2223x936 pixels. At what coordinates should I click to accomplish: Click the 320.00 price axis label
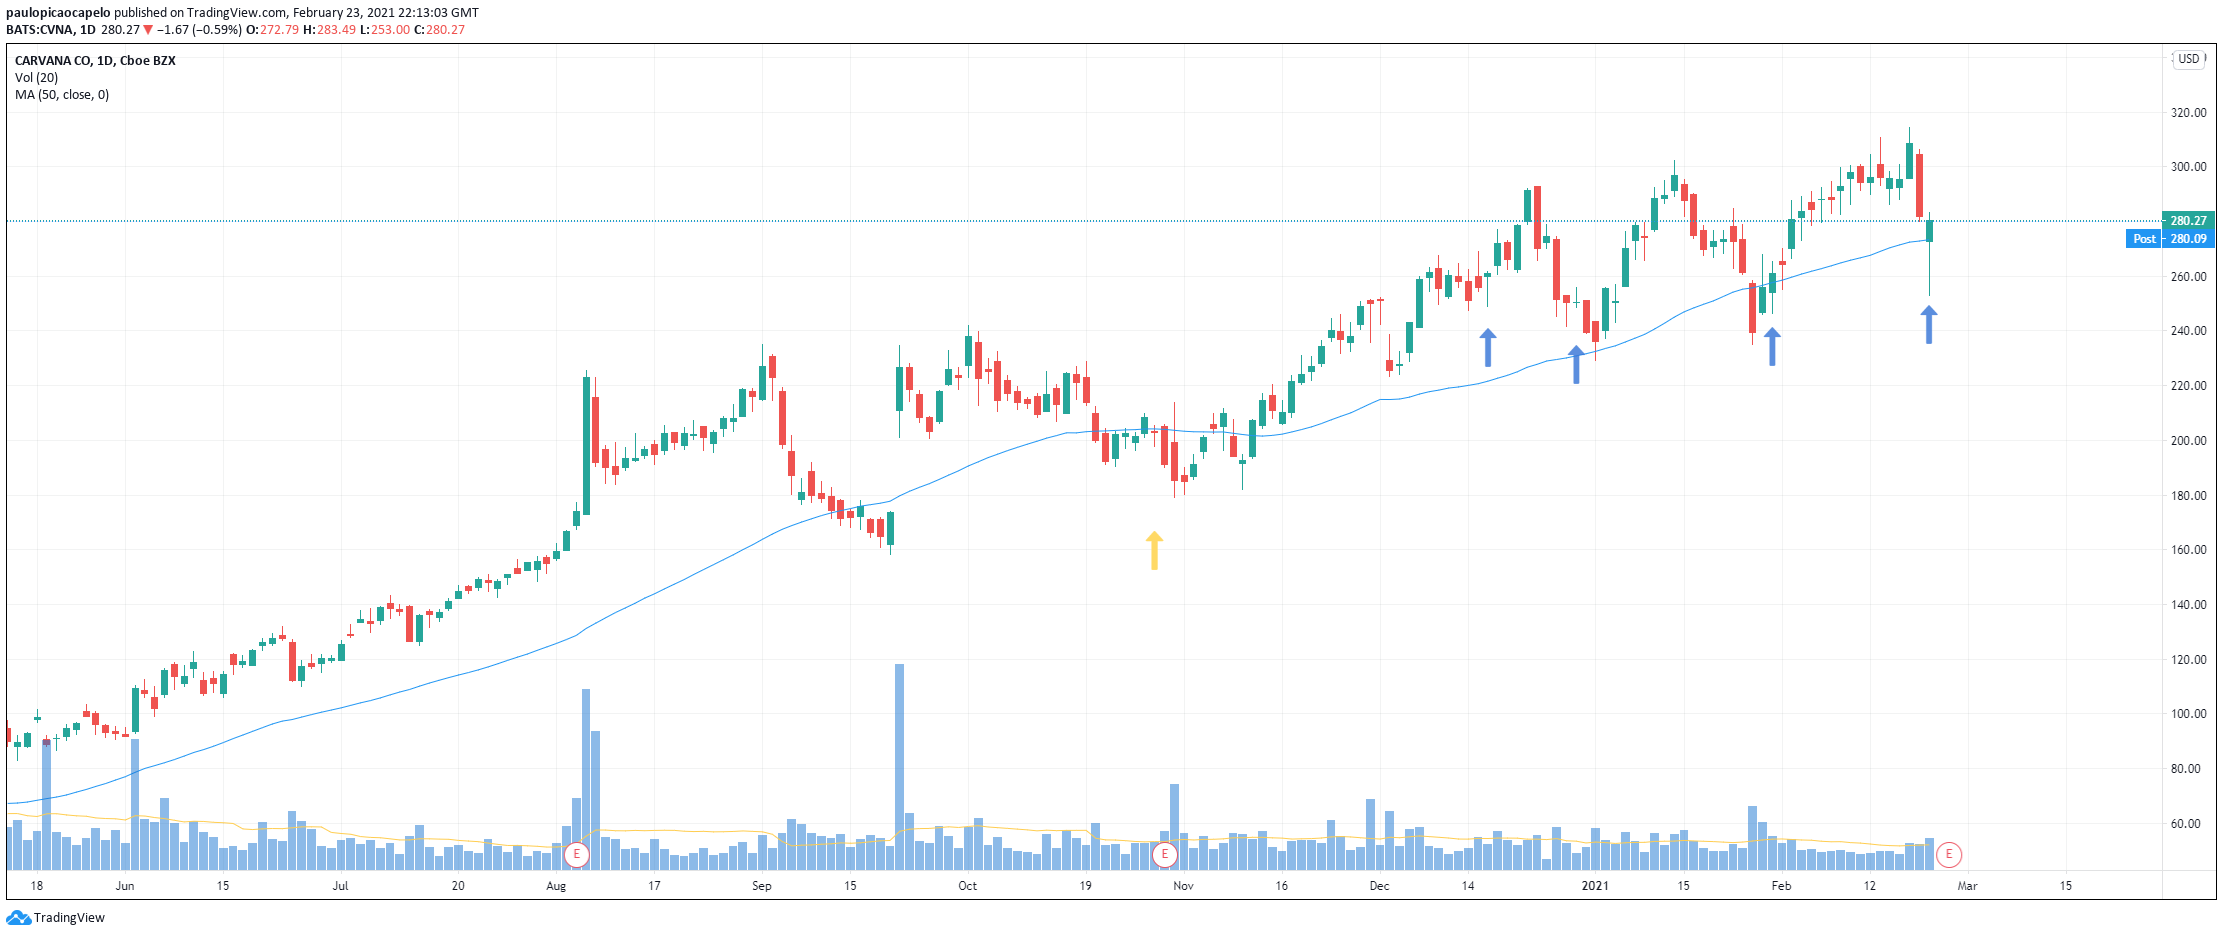(x=2188, y=113)
